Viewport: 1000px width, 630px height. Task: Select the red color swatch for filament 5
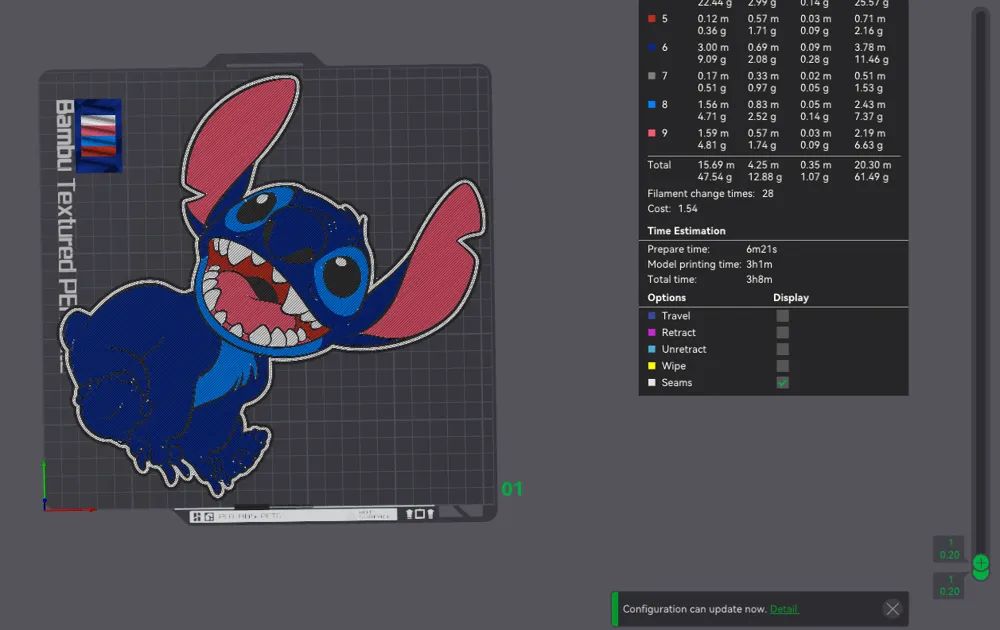pos(651,18)
